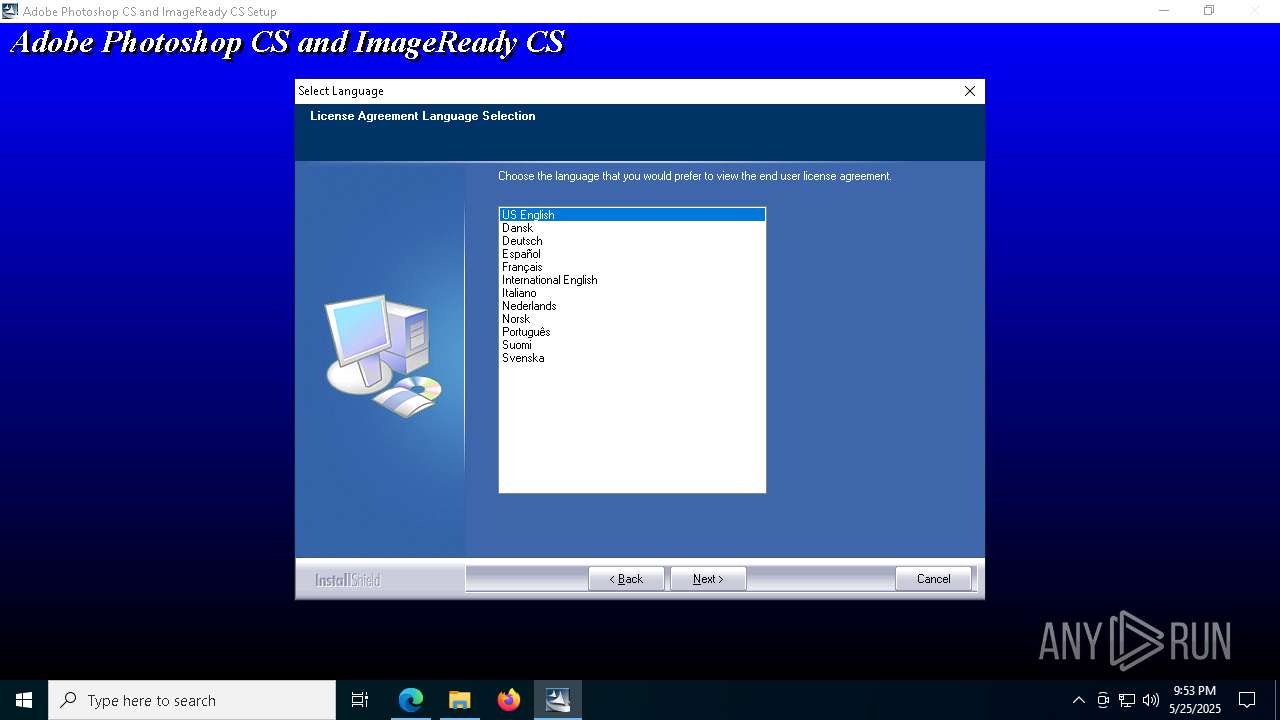
Task: Open Task View on the taskbar
Action: tap(360, 700)
